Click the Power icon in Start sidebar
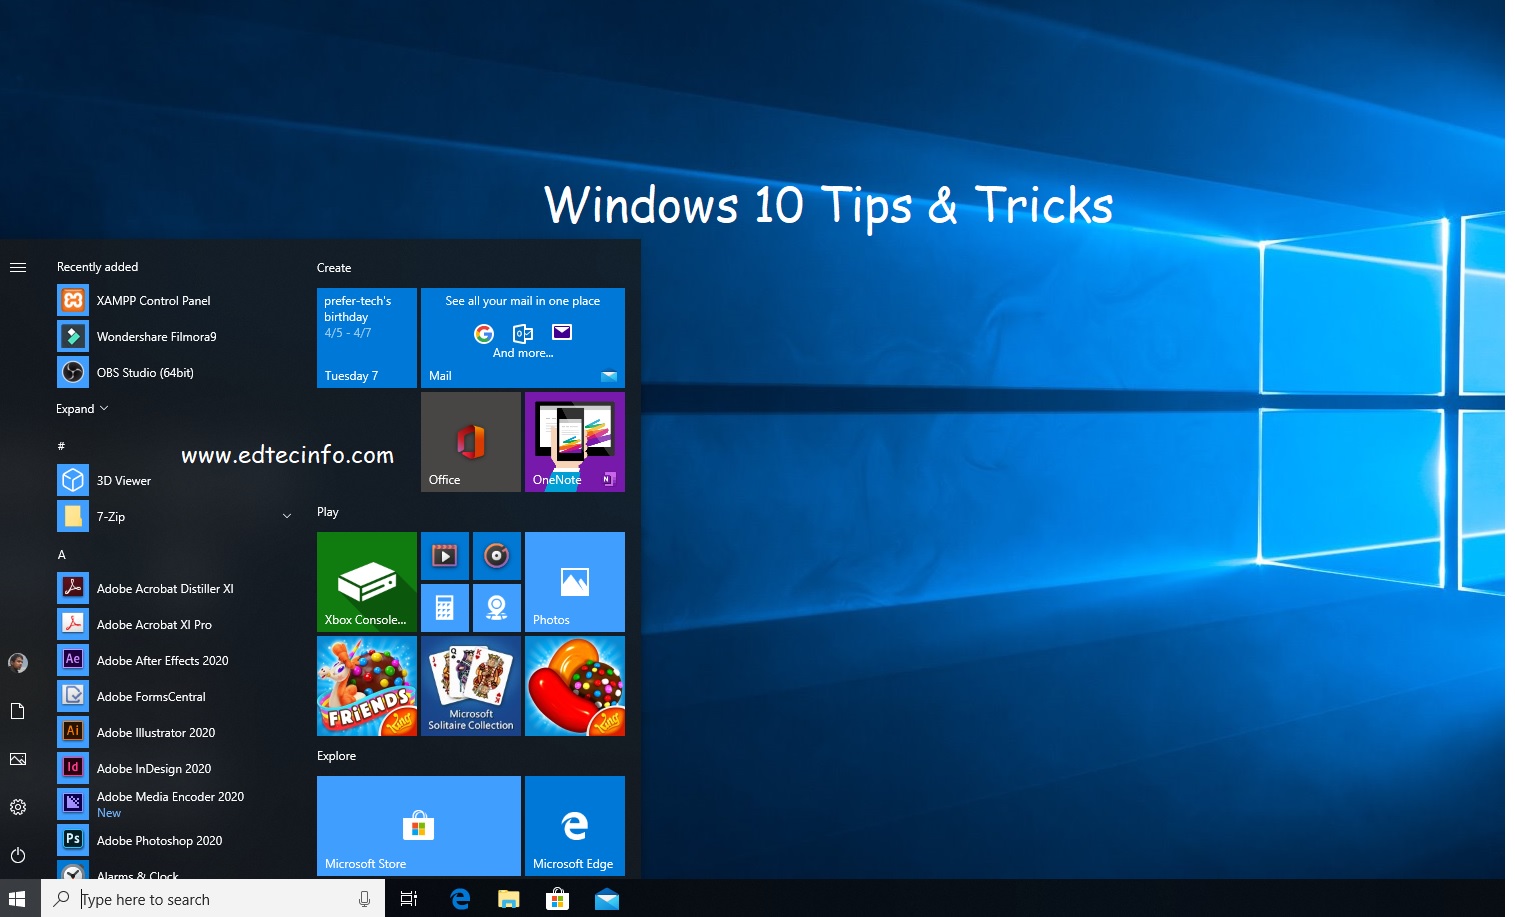This screenshot has width=1515, height=917. point(18,855)
